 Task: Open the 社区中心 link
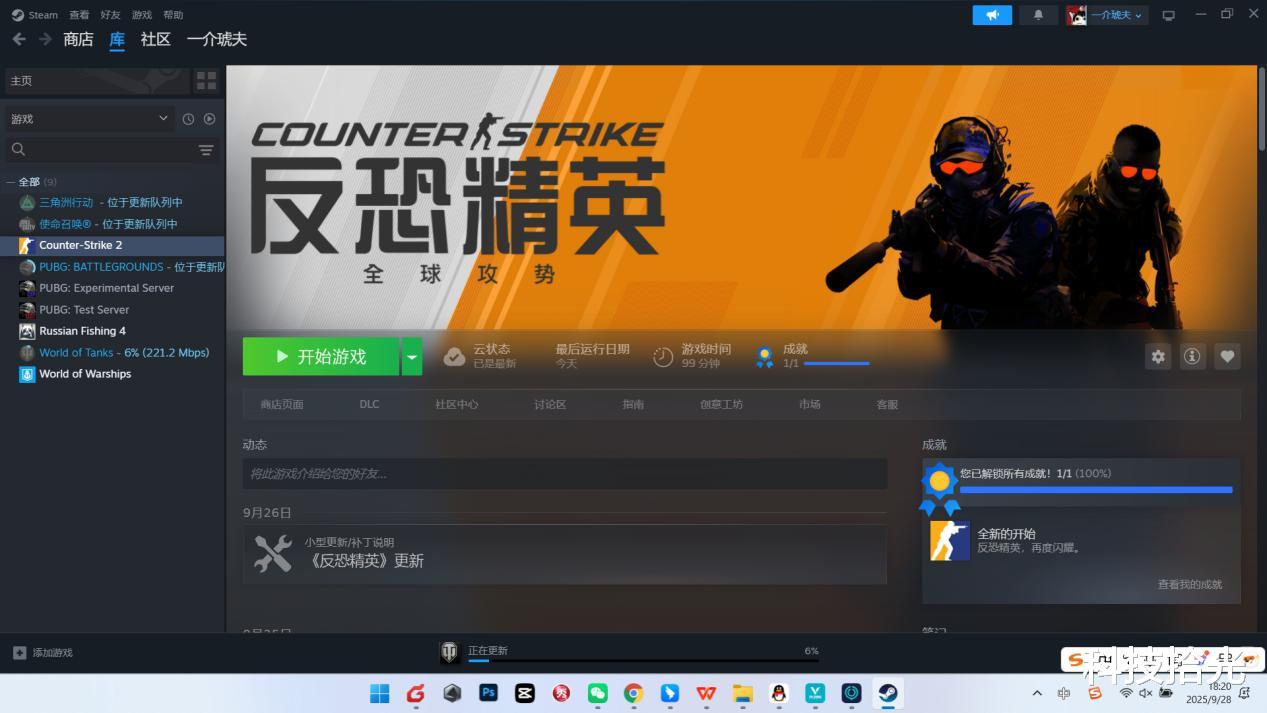(x=457, y=404)
